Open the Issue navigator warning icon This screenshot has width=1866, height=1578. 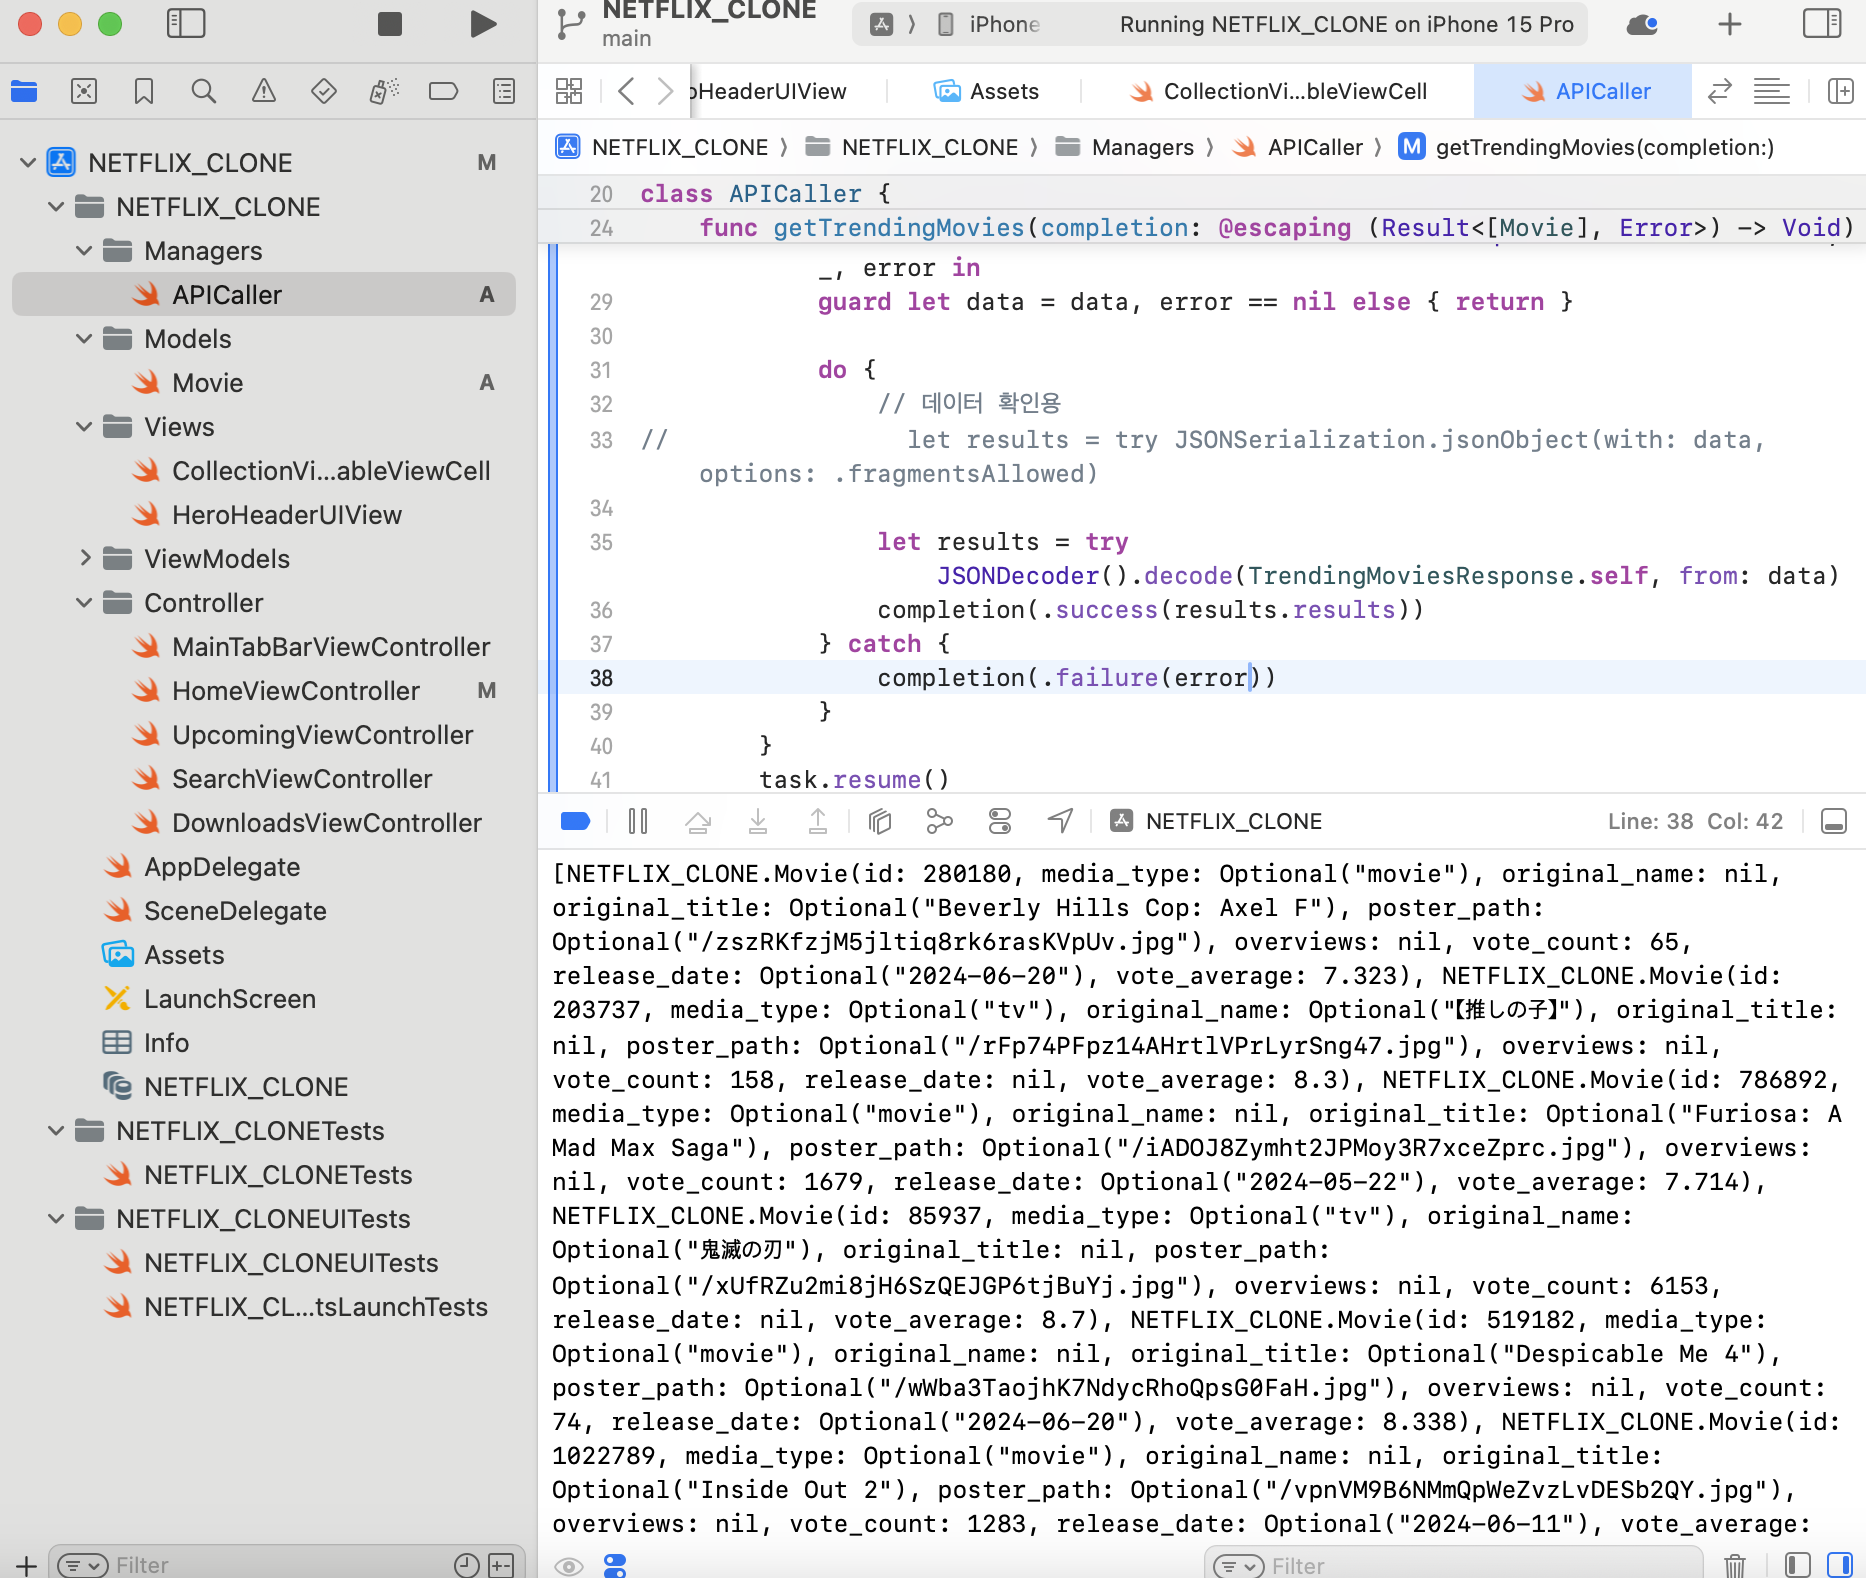pyautogui.click(x=264, y=92)
